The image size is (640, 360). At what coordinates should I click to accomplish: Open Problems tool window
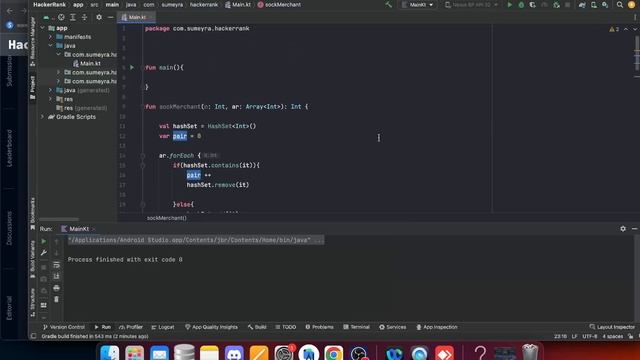pos(320,327)
